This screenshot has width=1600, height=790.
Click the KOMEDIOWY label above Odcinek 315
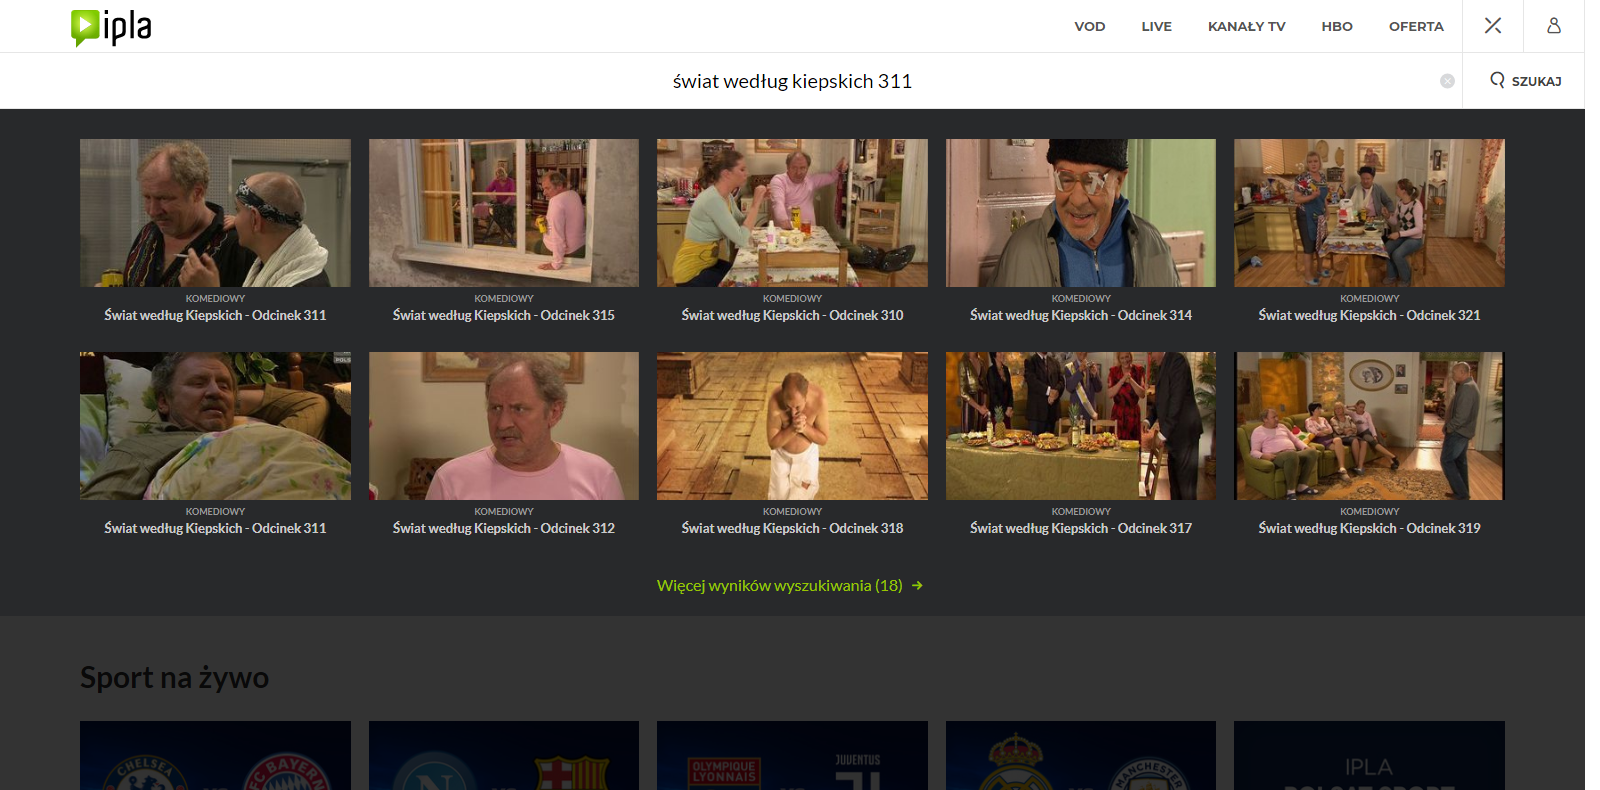coord(504,298)
